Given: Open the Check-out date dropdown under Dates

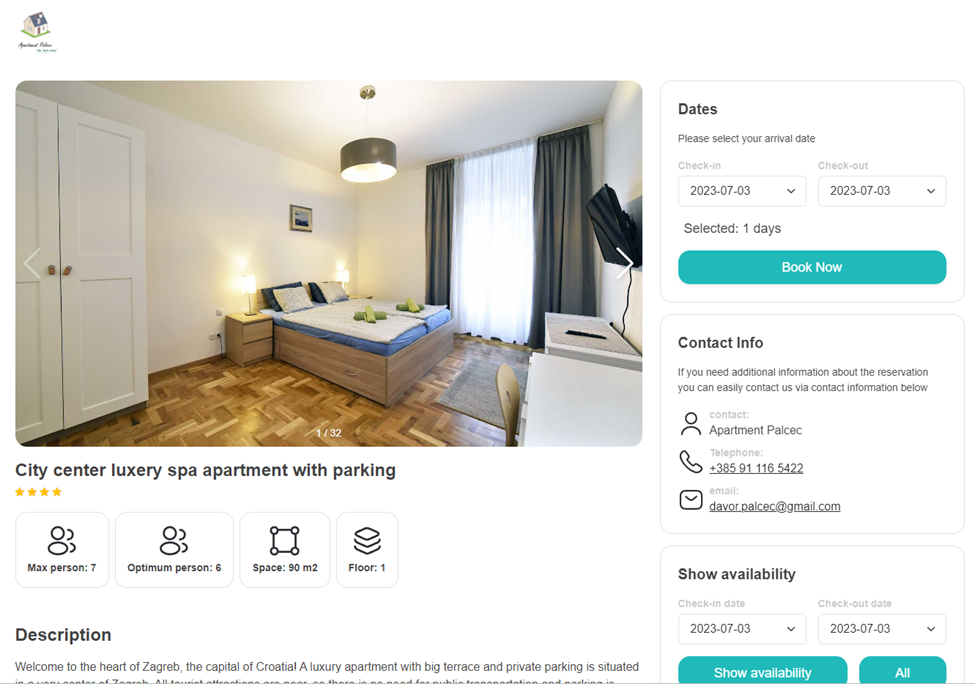Looking at the screenshot, I should pos(882,191).
